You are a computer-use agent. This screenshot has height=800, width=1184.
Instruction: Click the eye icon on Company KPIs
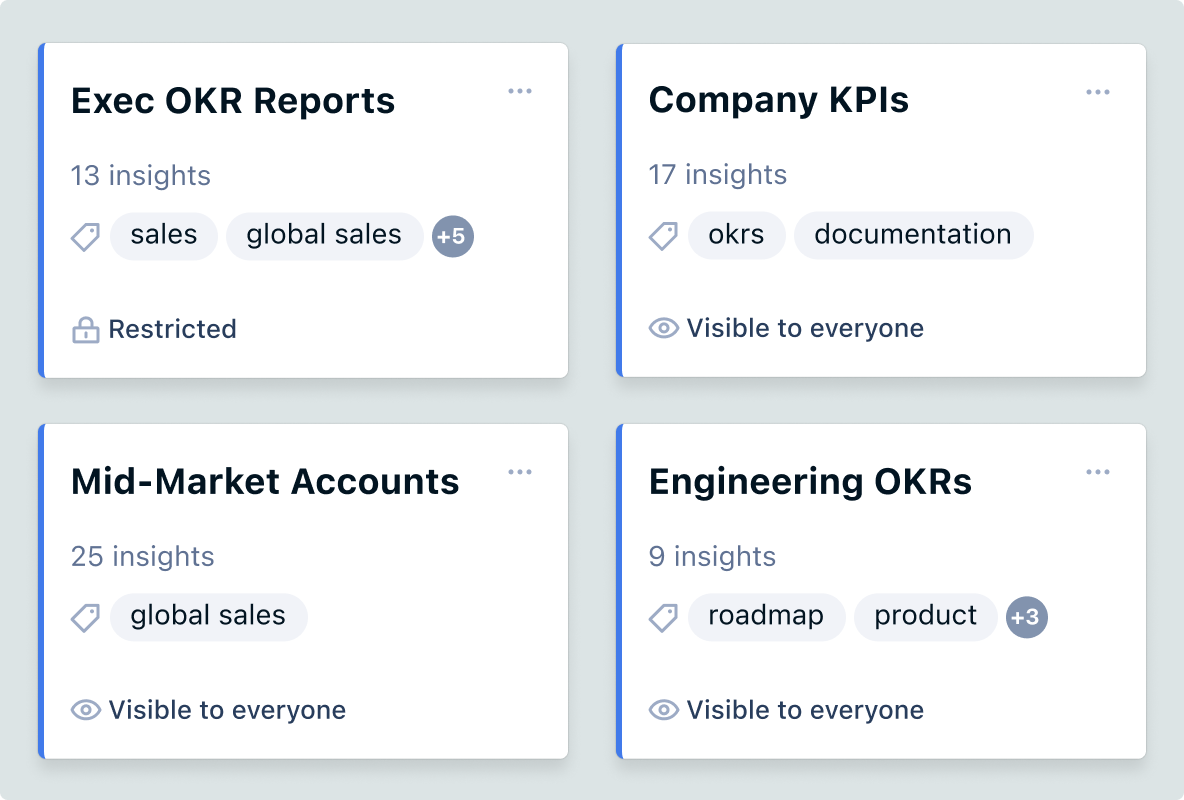click(663, 329)
